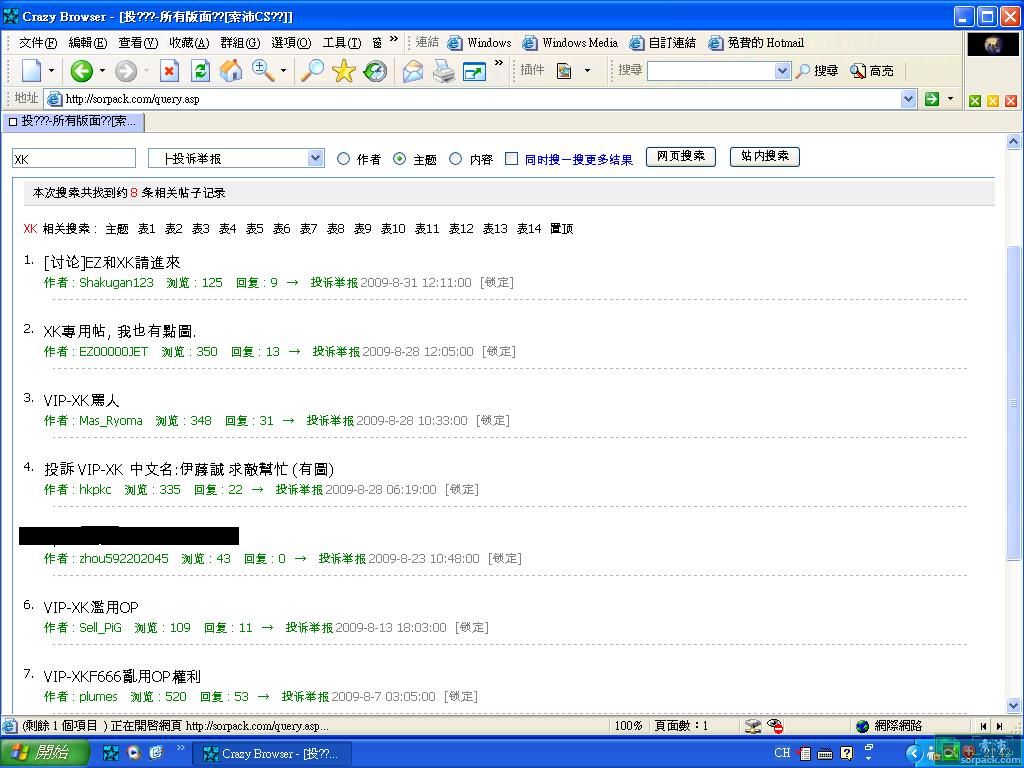The height and width of the screenshot is (768, 1024).
Task: Open the thread 'VIP-XK濫用OP'
Action: click(x=91, y=607)
